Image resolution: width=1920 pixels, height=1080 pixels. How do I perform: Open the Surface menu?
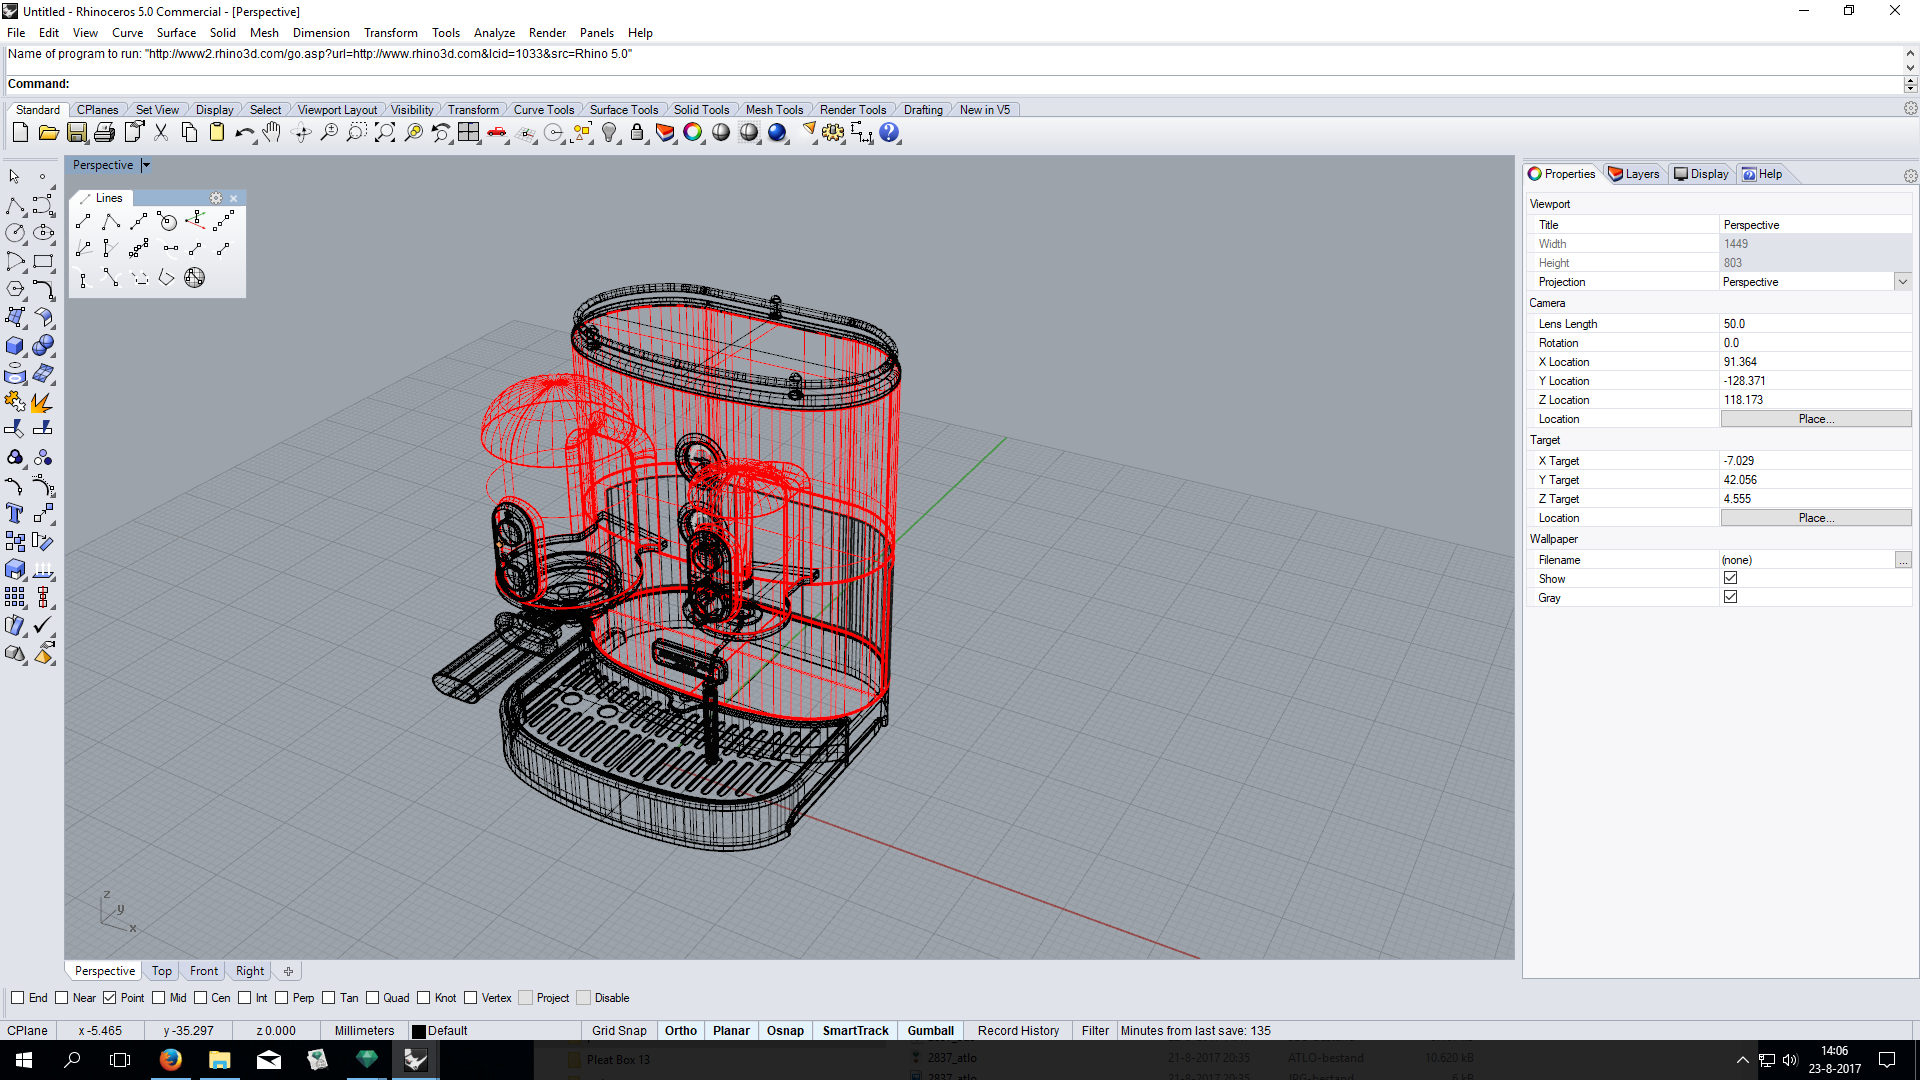point(176,33)
